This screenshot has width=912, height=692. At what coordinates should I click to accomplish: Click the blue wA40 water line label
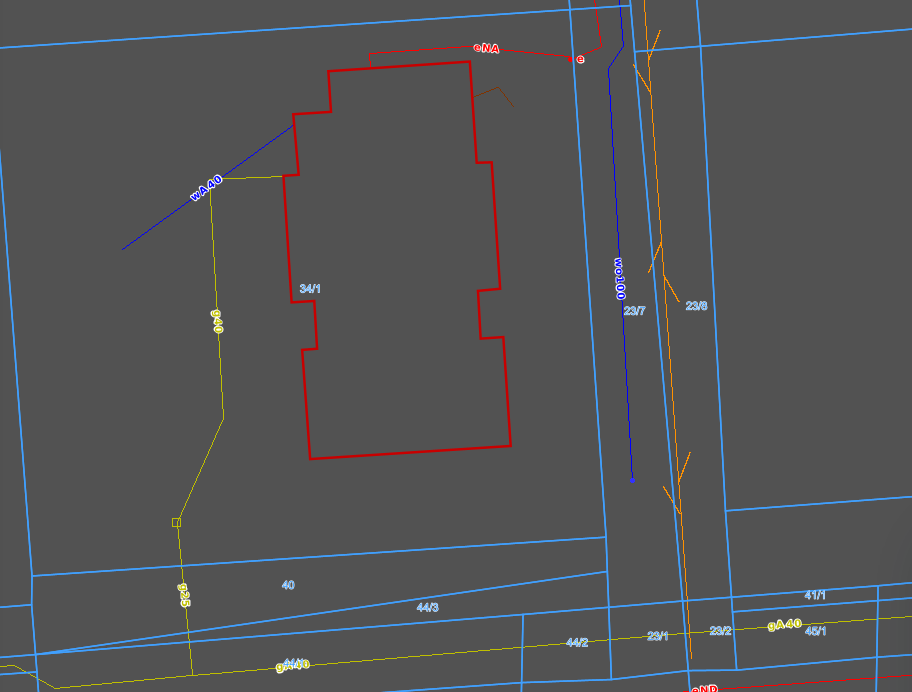pos(206,188)
